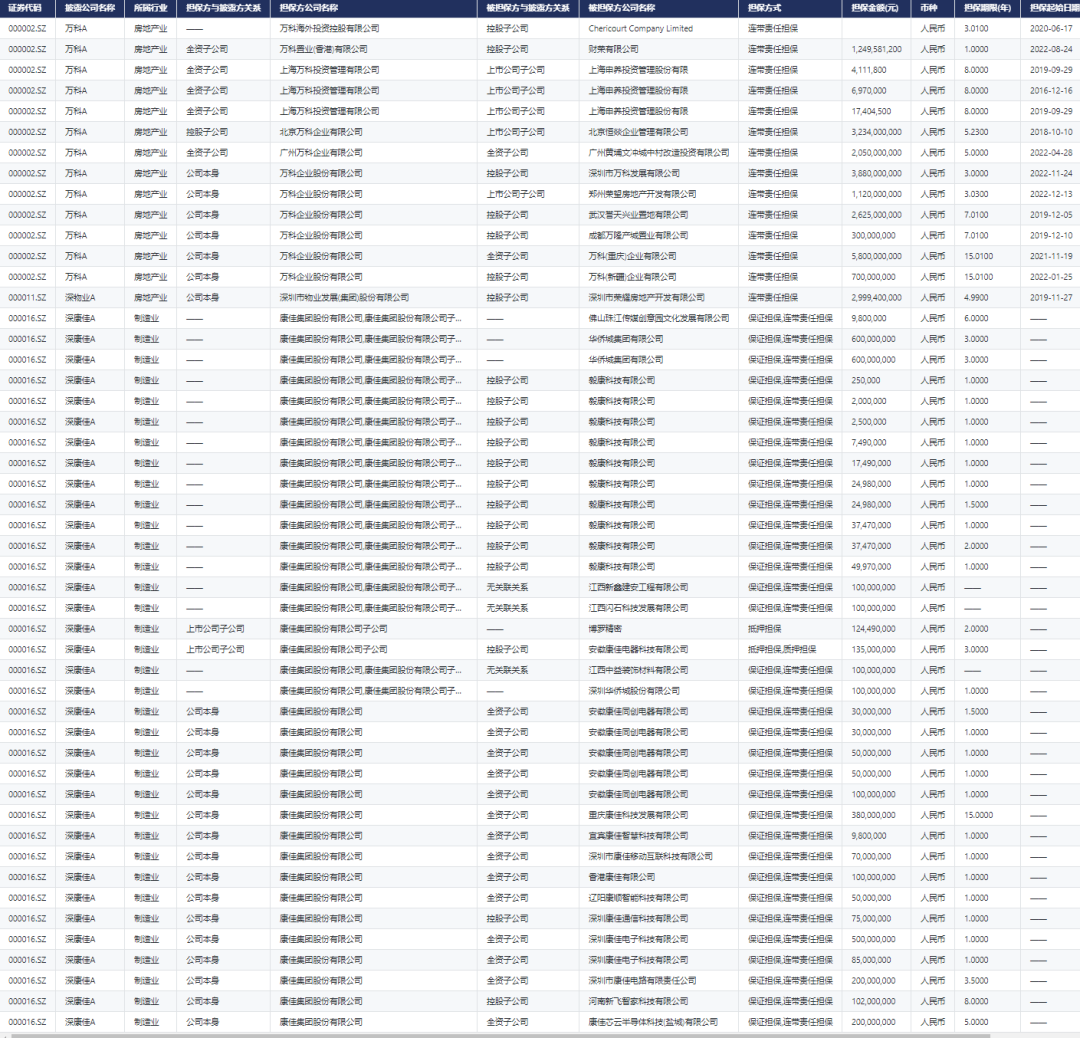Click the 担保期限(年) column header

[987, 8]
